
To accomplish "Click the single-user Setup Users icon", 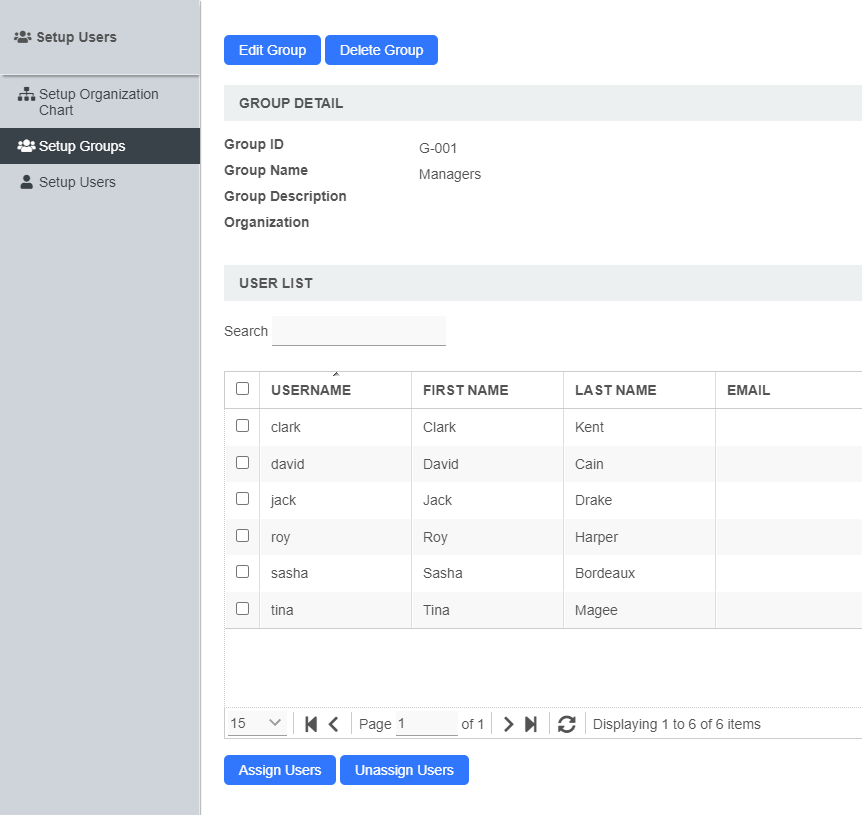I will coord(27,182).
